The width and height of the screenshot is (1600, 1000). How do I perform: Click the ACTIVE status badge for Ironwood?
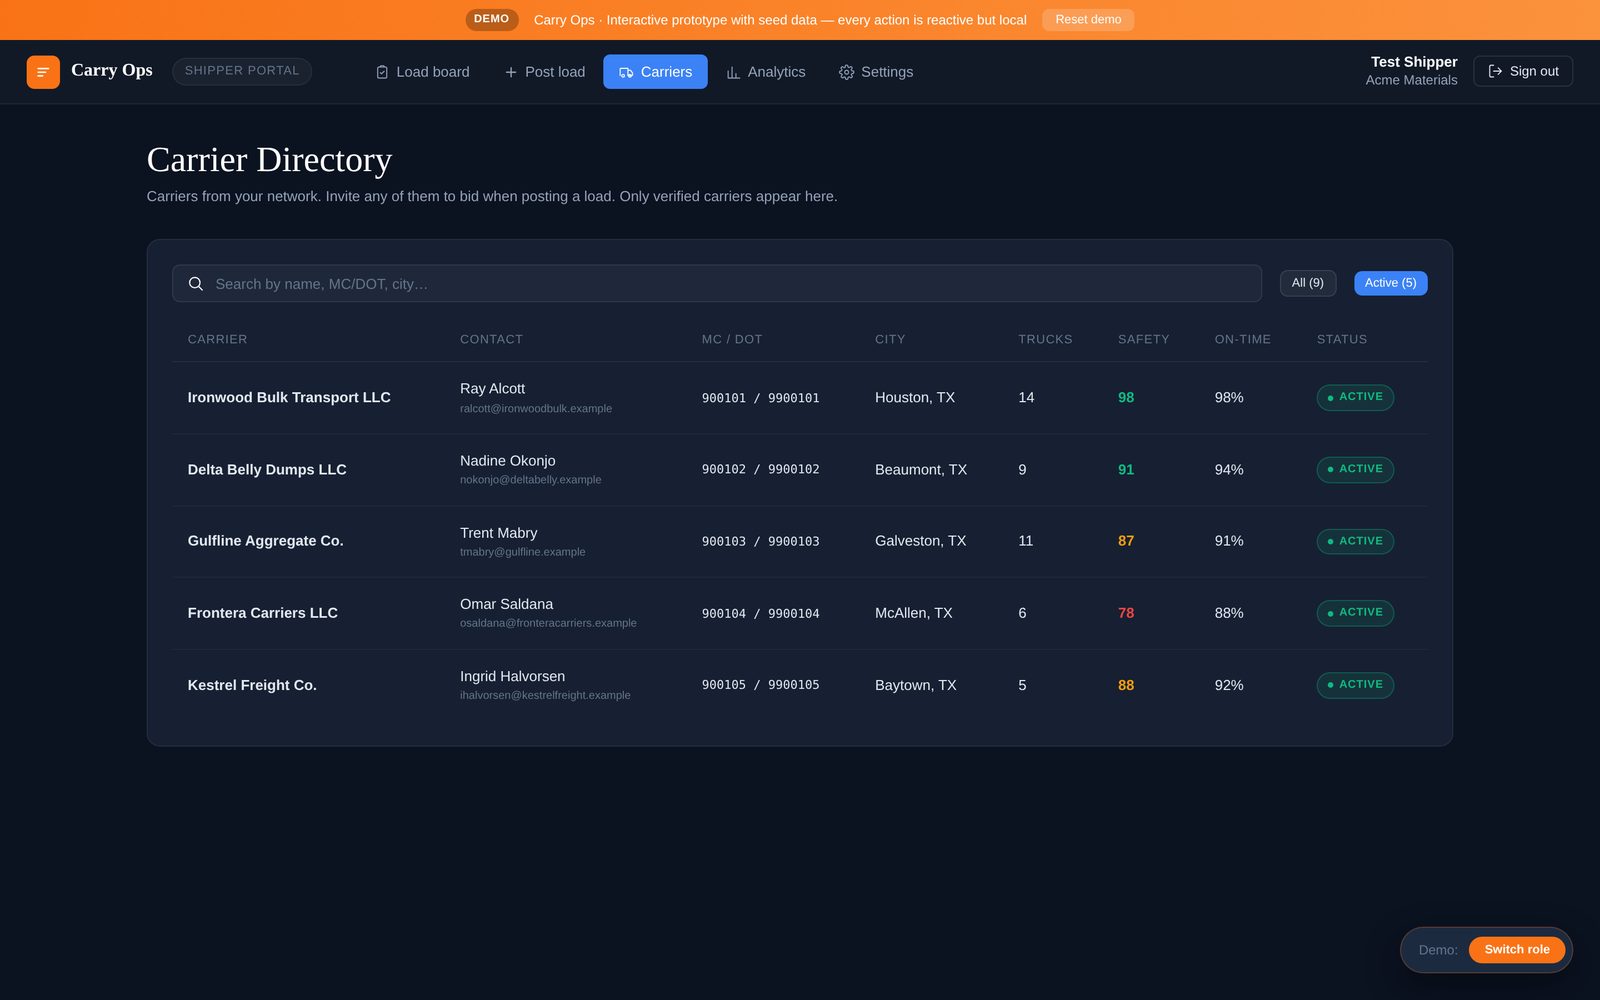(1355, 397)
